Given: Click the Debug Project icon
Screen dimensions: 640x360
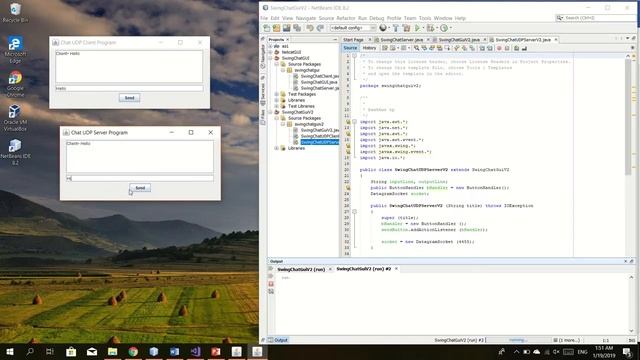Looking at the screenshot, I should [430, 28].
